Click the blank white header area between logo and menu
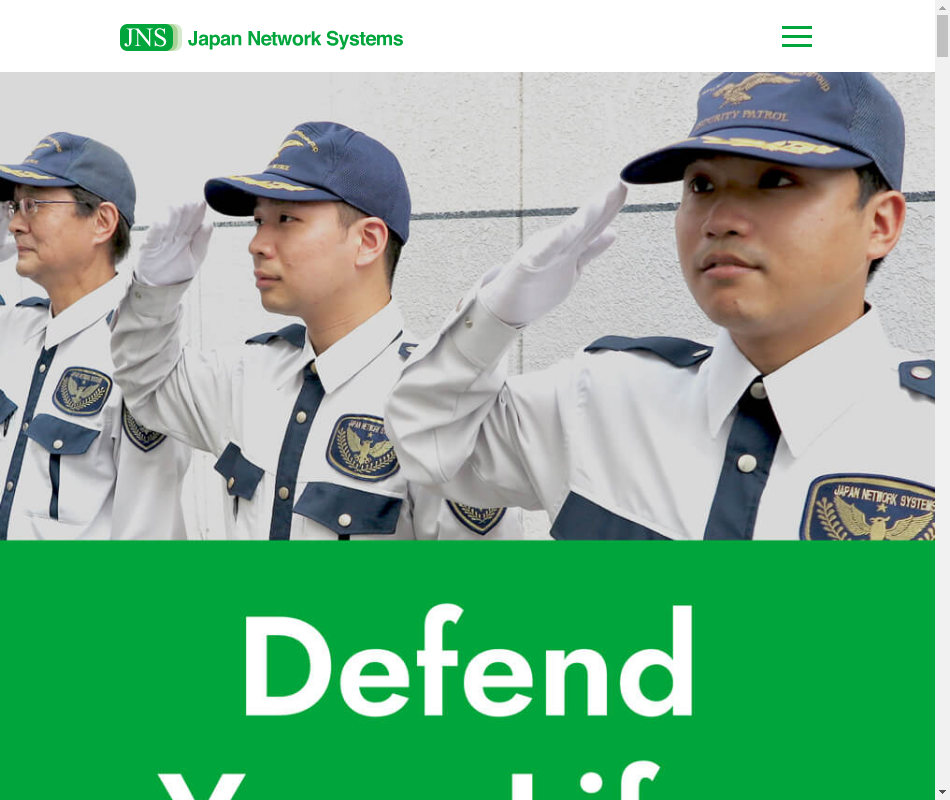The image size is (950, 800). click(591, 36)
